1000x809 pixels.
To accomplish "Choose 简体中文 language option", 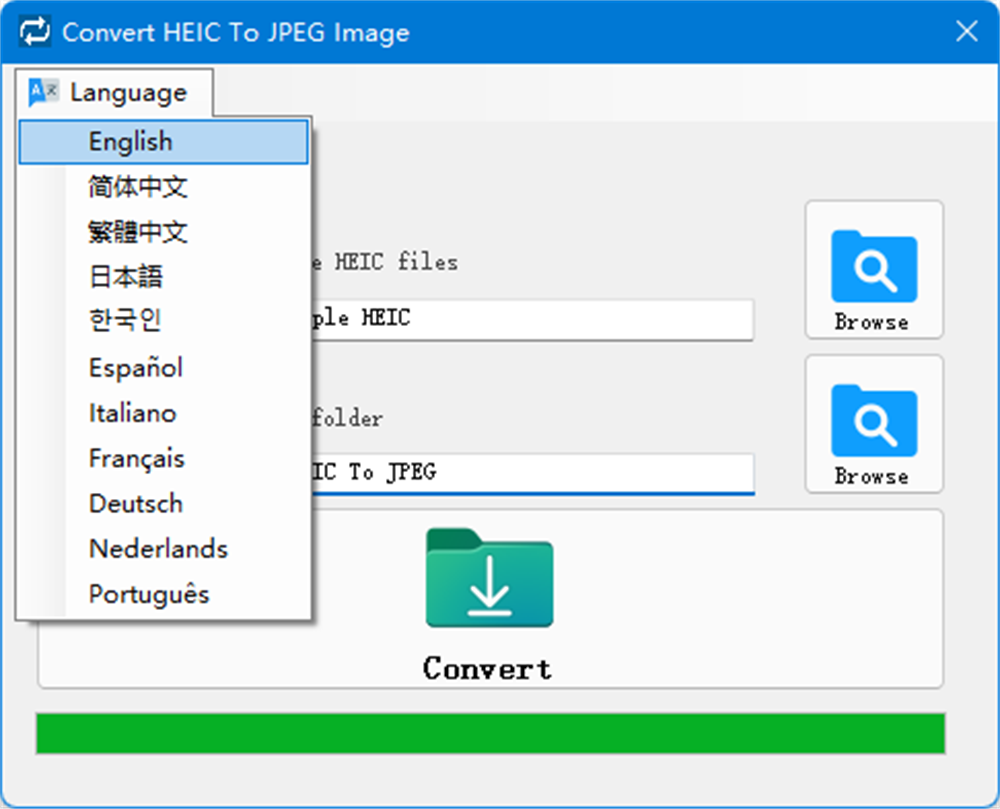I will pyautogui.click(x=138, y=187).
